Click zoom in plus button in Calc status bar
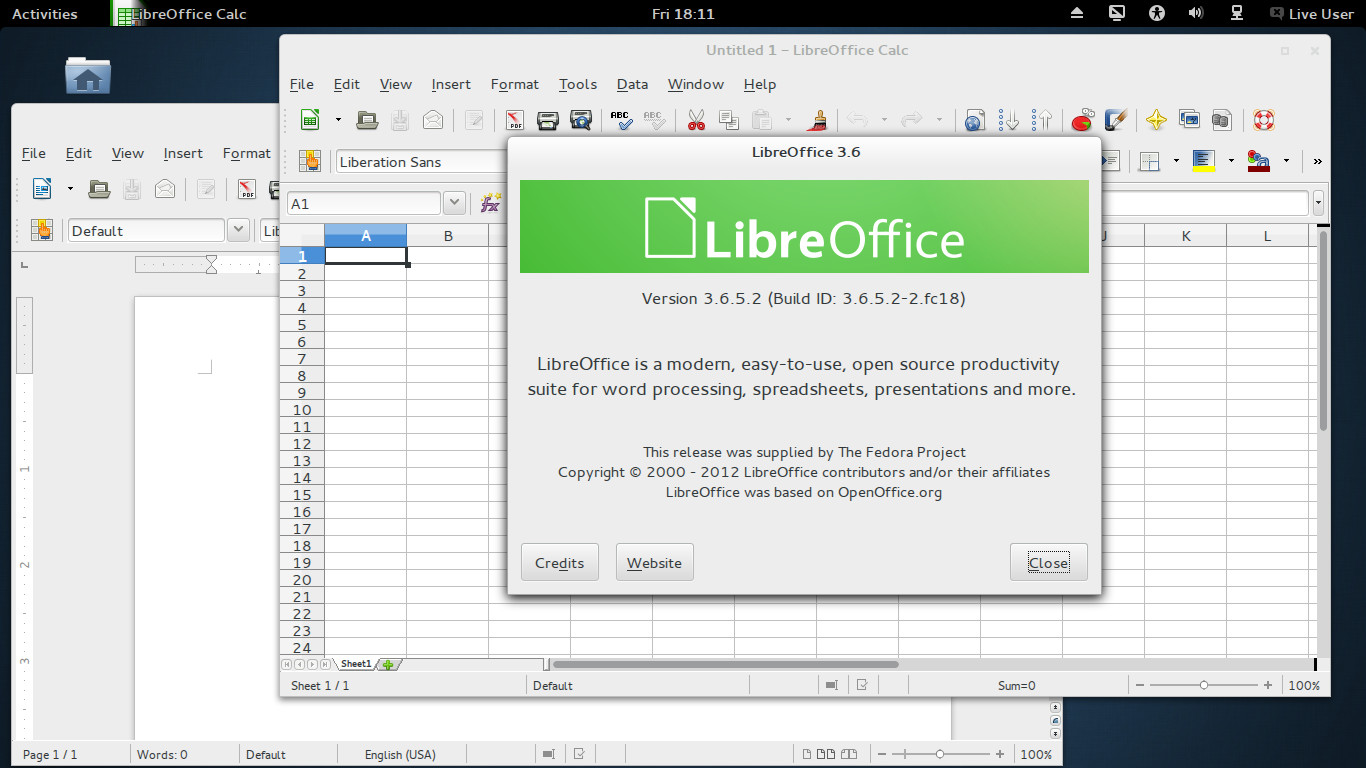Screen dimensions: 1366x768 click(1268, 685)
